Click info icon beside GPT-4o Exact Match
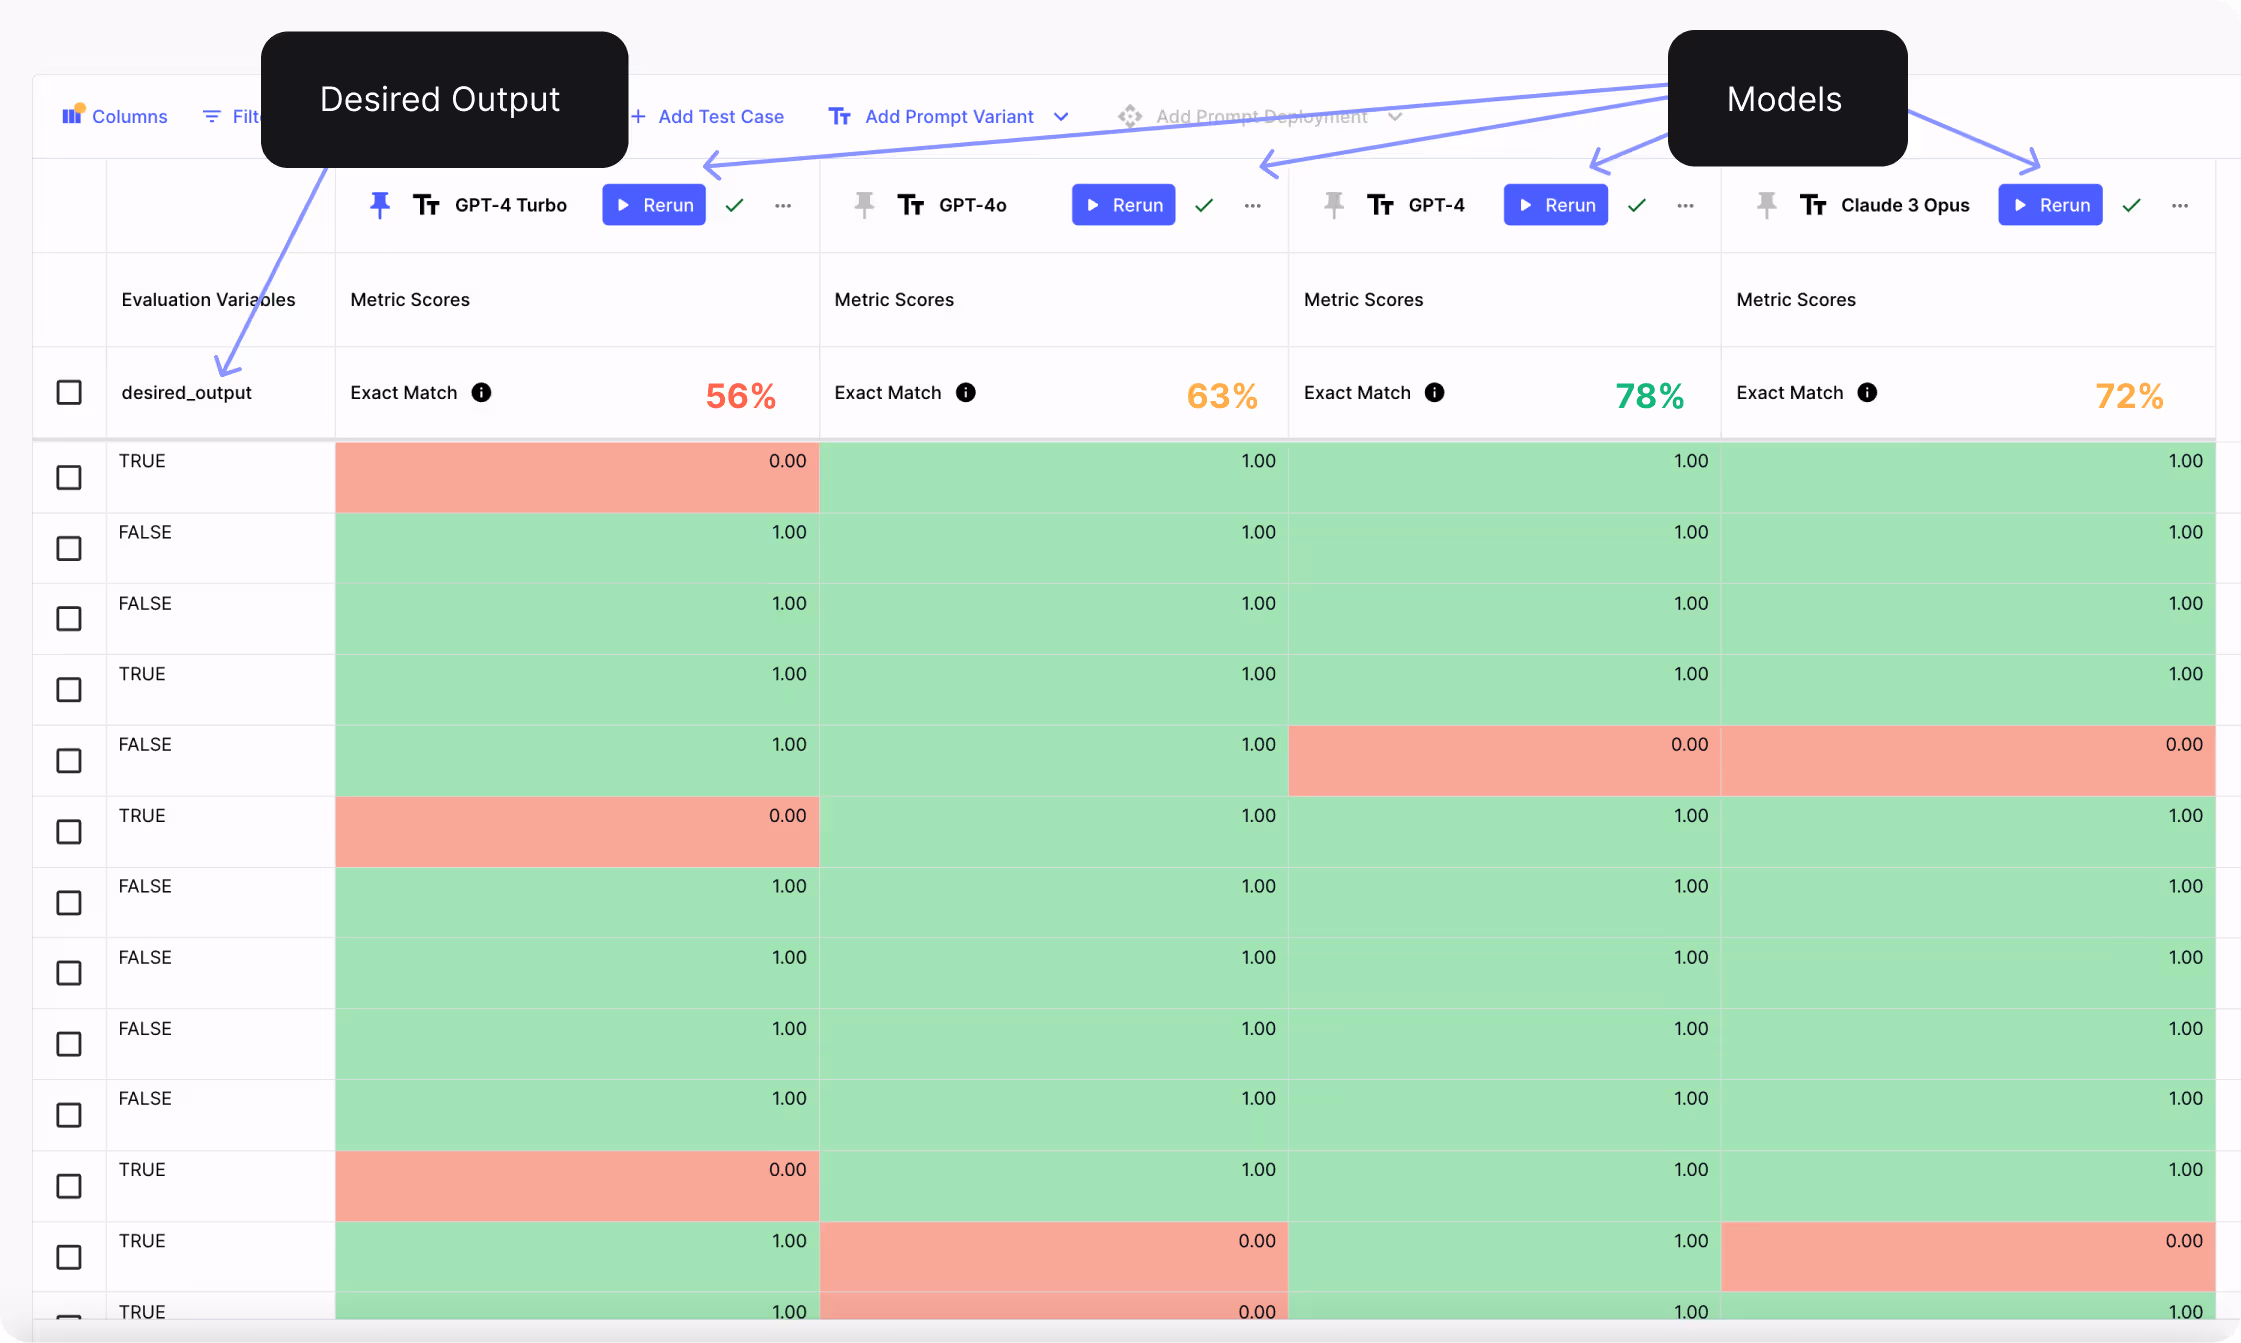Viewport: 2241px width, 1343px height. (x=965, y=392)
